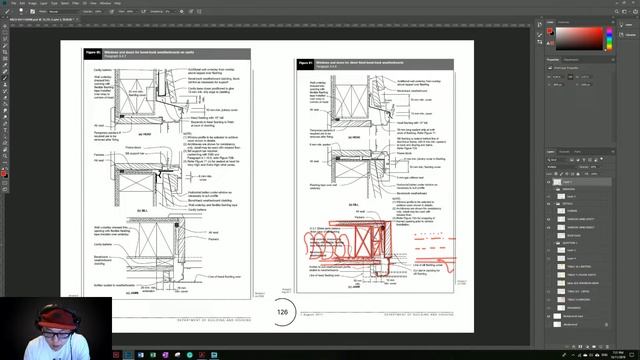Toggle visibility of the DETAILS group
This screenshot has height=360, width=640.
549,204
